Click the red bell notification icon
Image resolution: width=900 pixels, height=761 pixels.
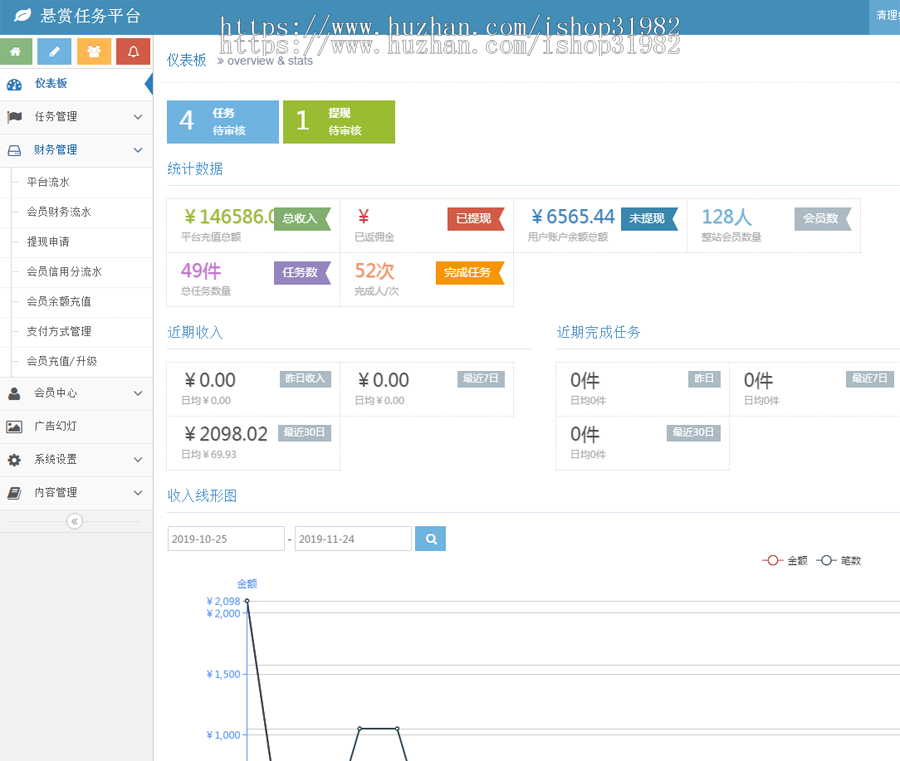click(133, 52)
